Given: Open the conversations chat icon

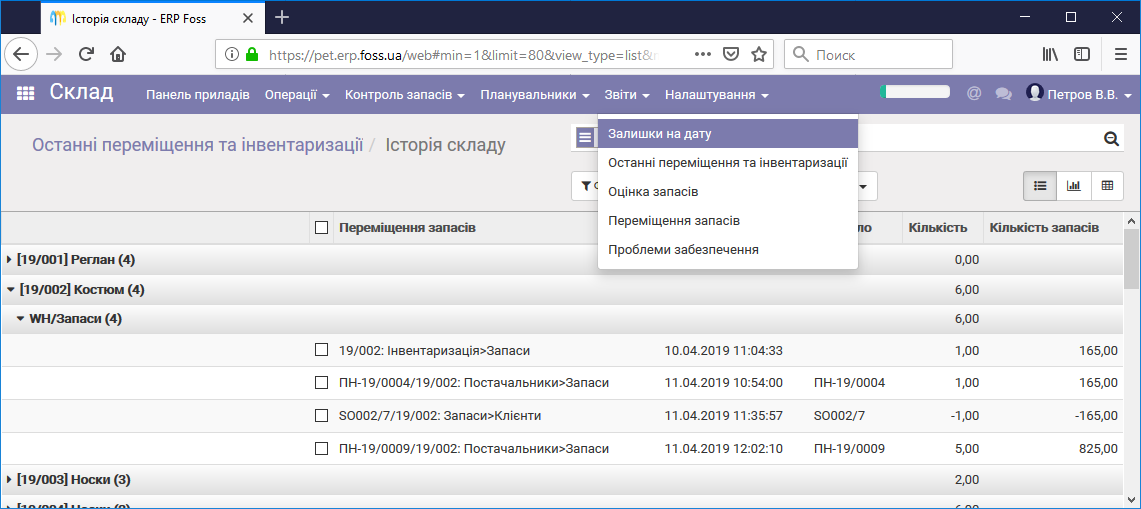Looking at the screenshot, I should click(x=1003, y=94).
